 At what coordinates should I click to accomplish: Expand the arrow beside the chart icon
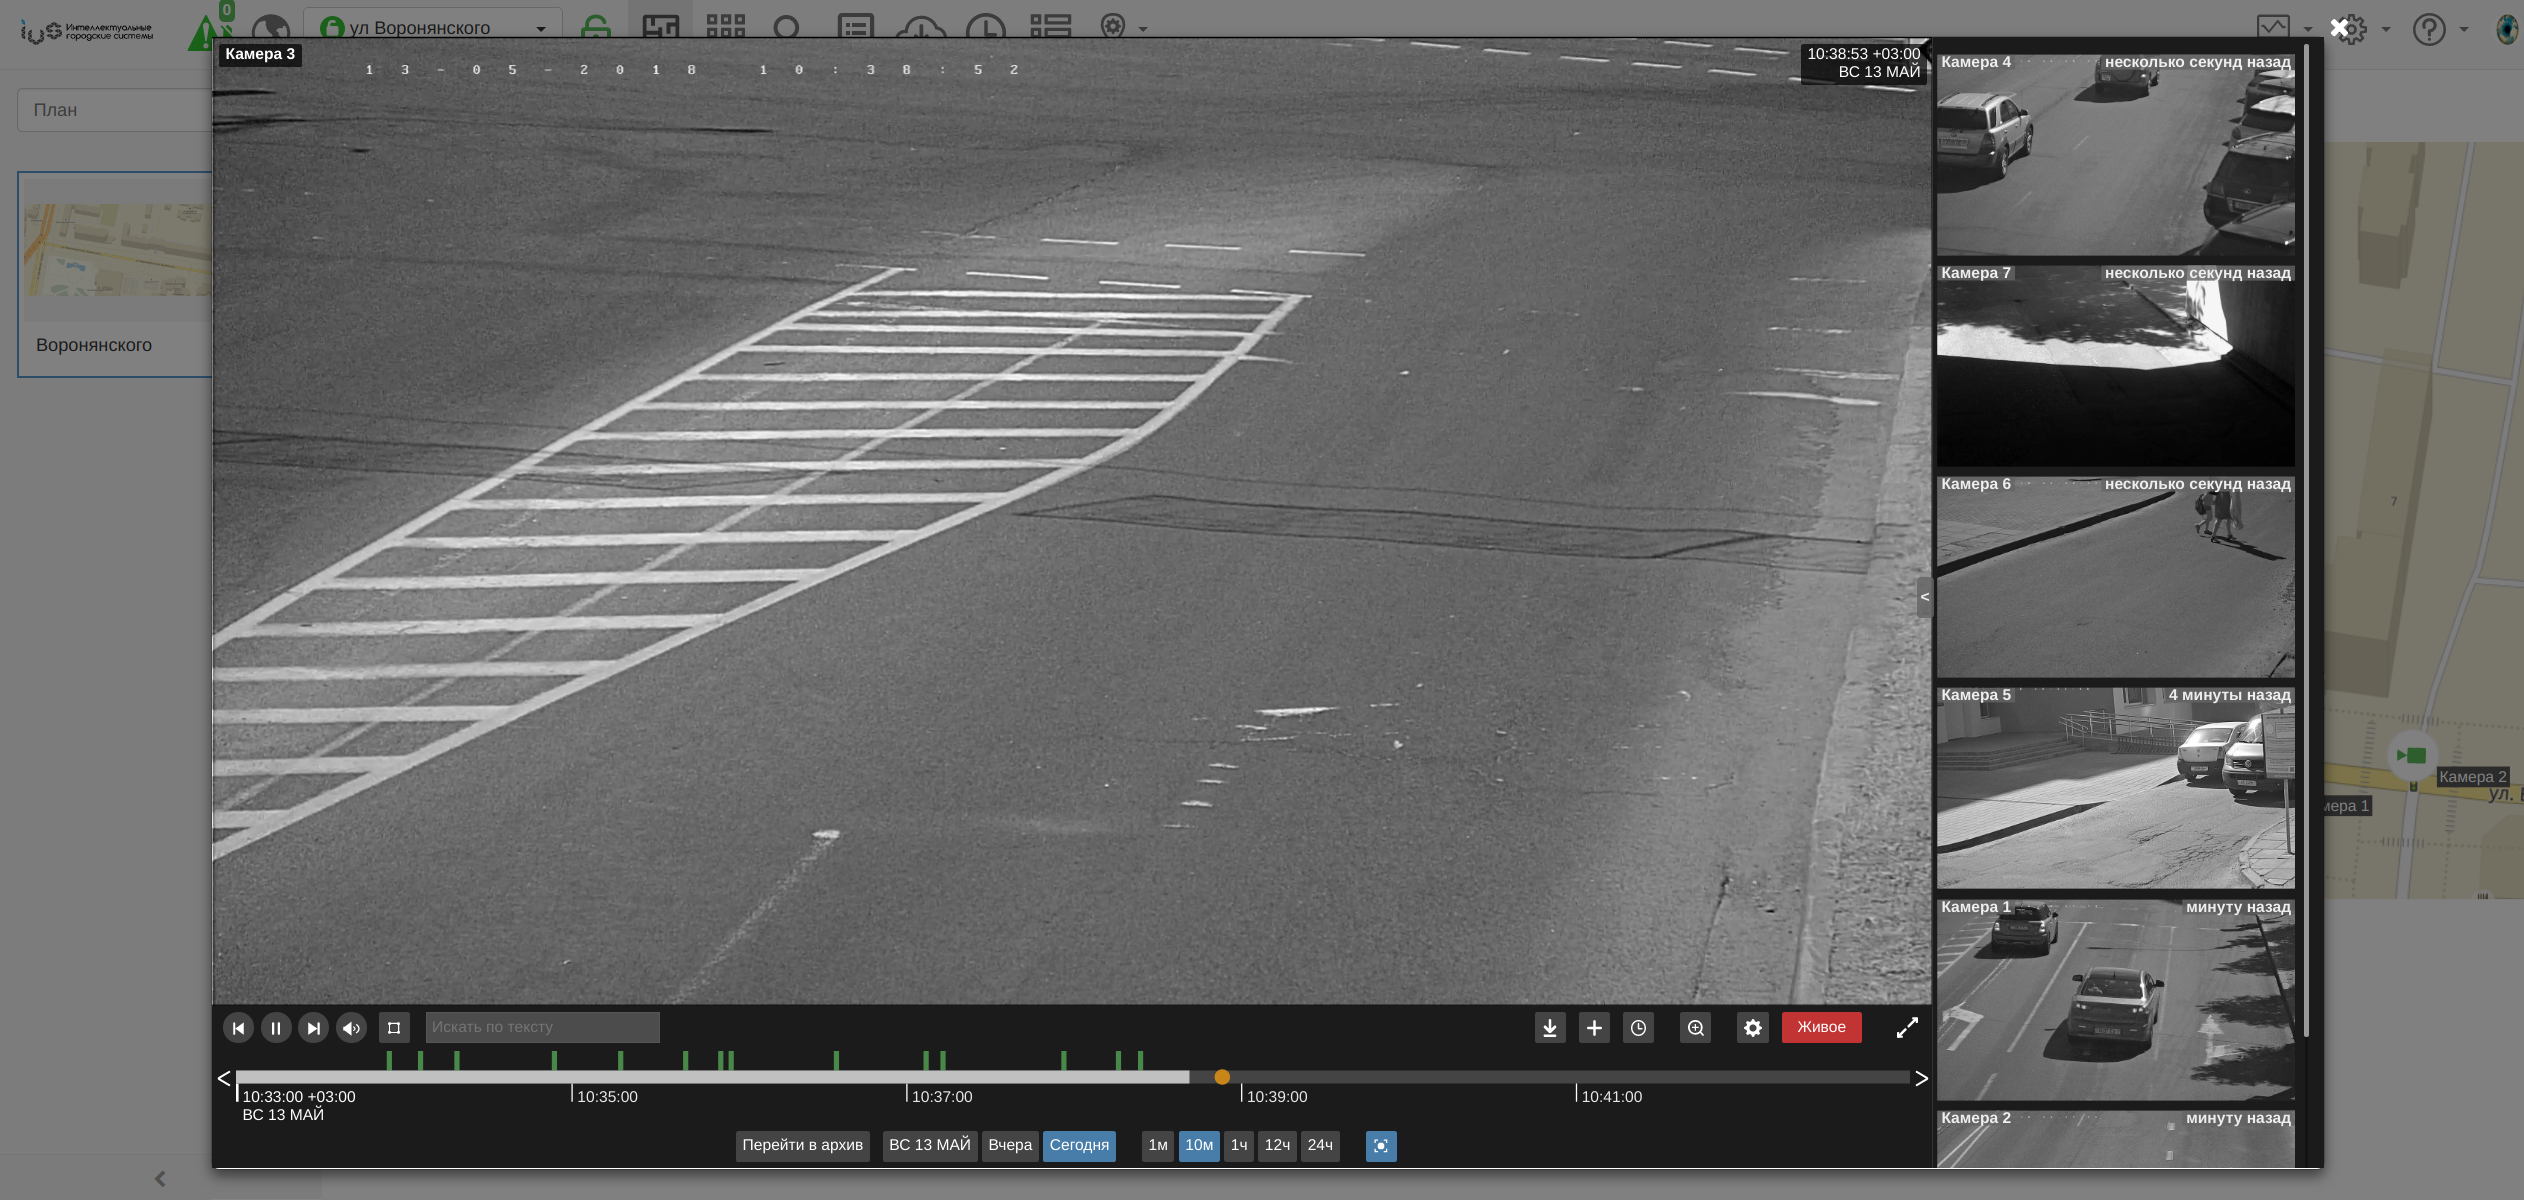(x=2308, y=29)
